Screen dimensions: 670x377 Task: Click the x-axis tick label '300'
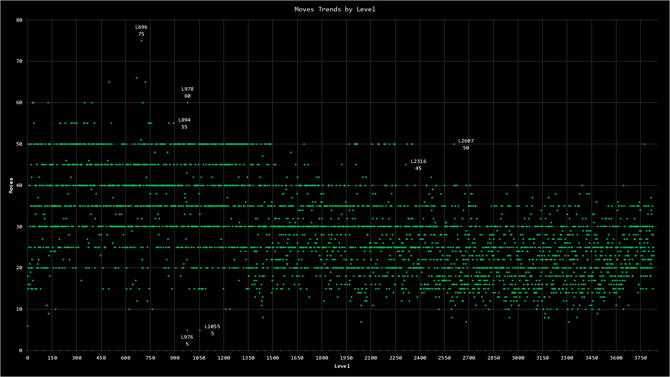point(76,358)
